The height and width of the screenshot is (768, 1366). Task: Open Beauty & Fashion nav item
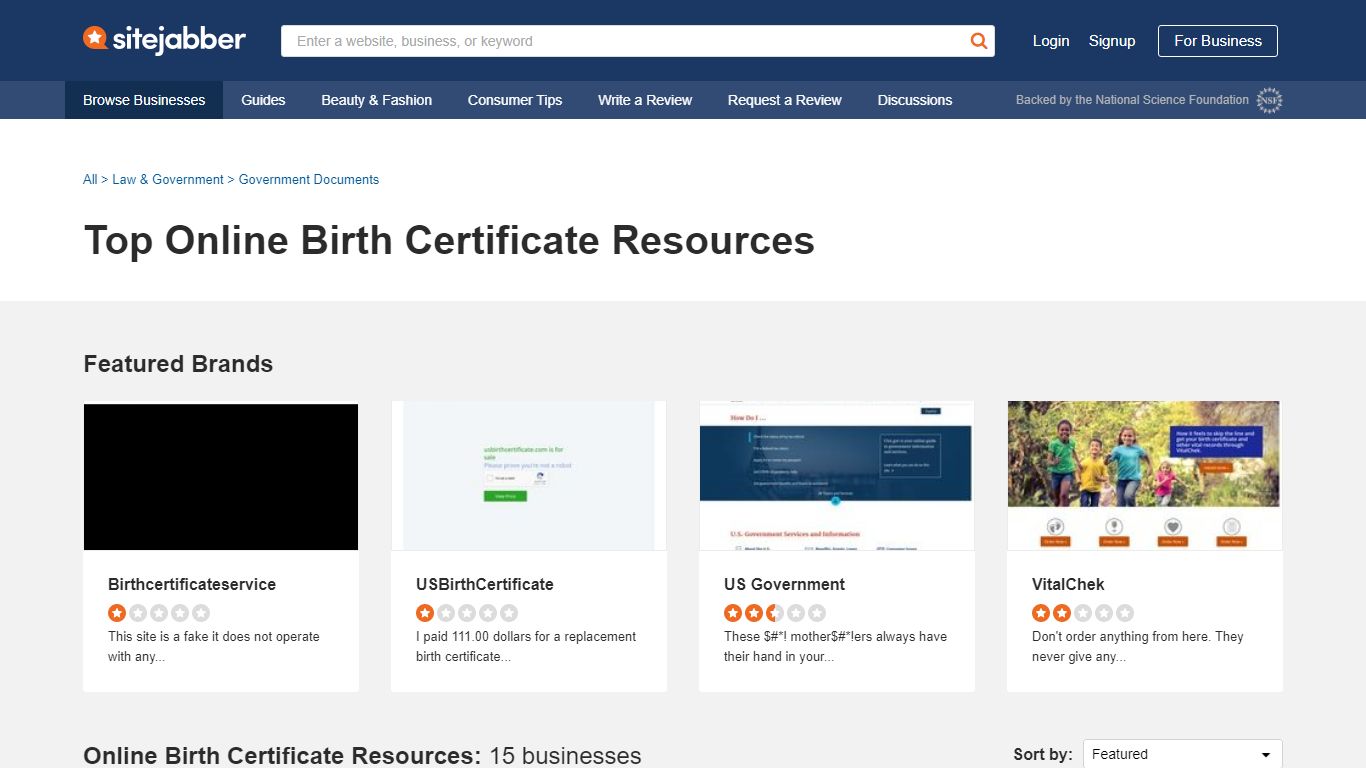pyautogui.click(x=377, y=100)
